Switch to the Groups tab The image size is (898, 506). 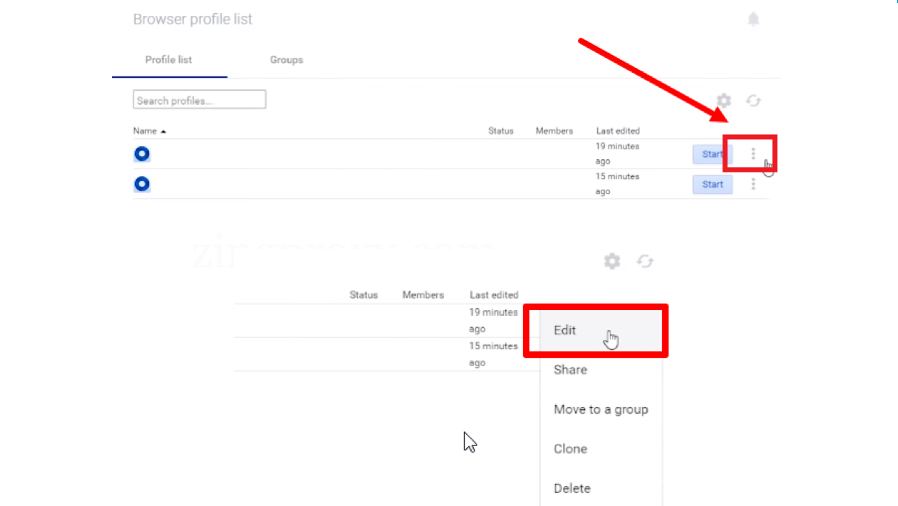tap(286, 60)
